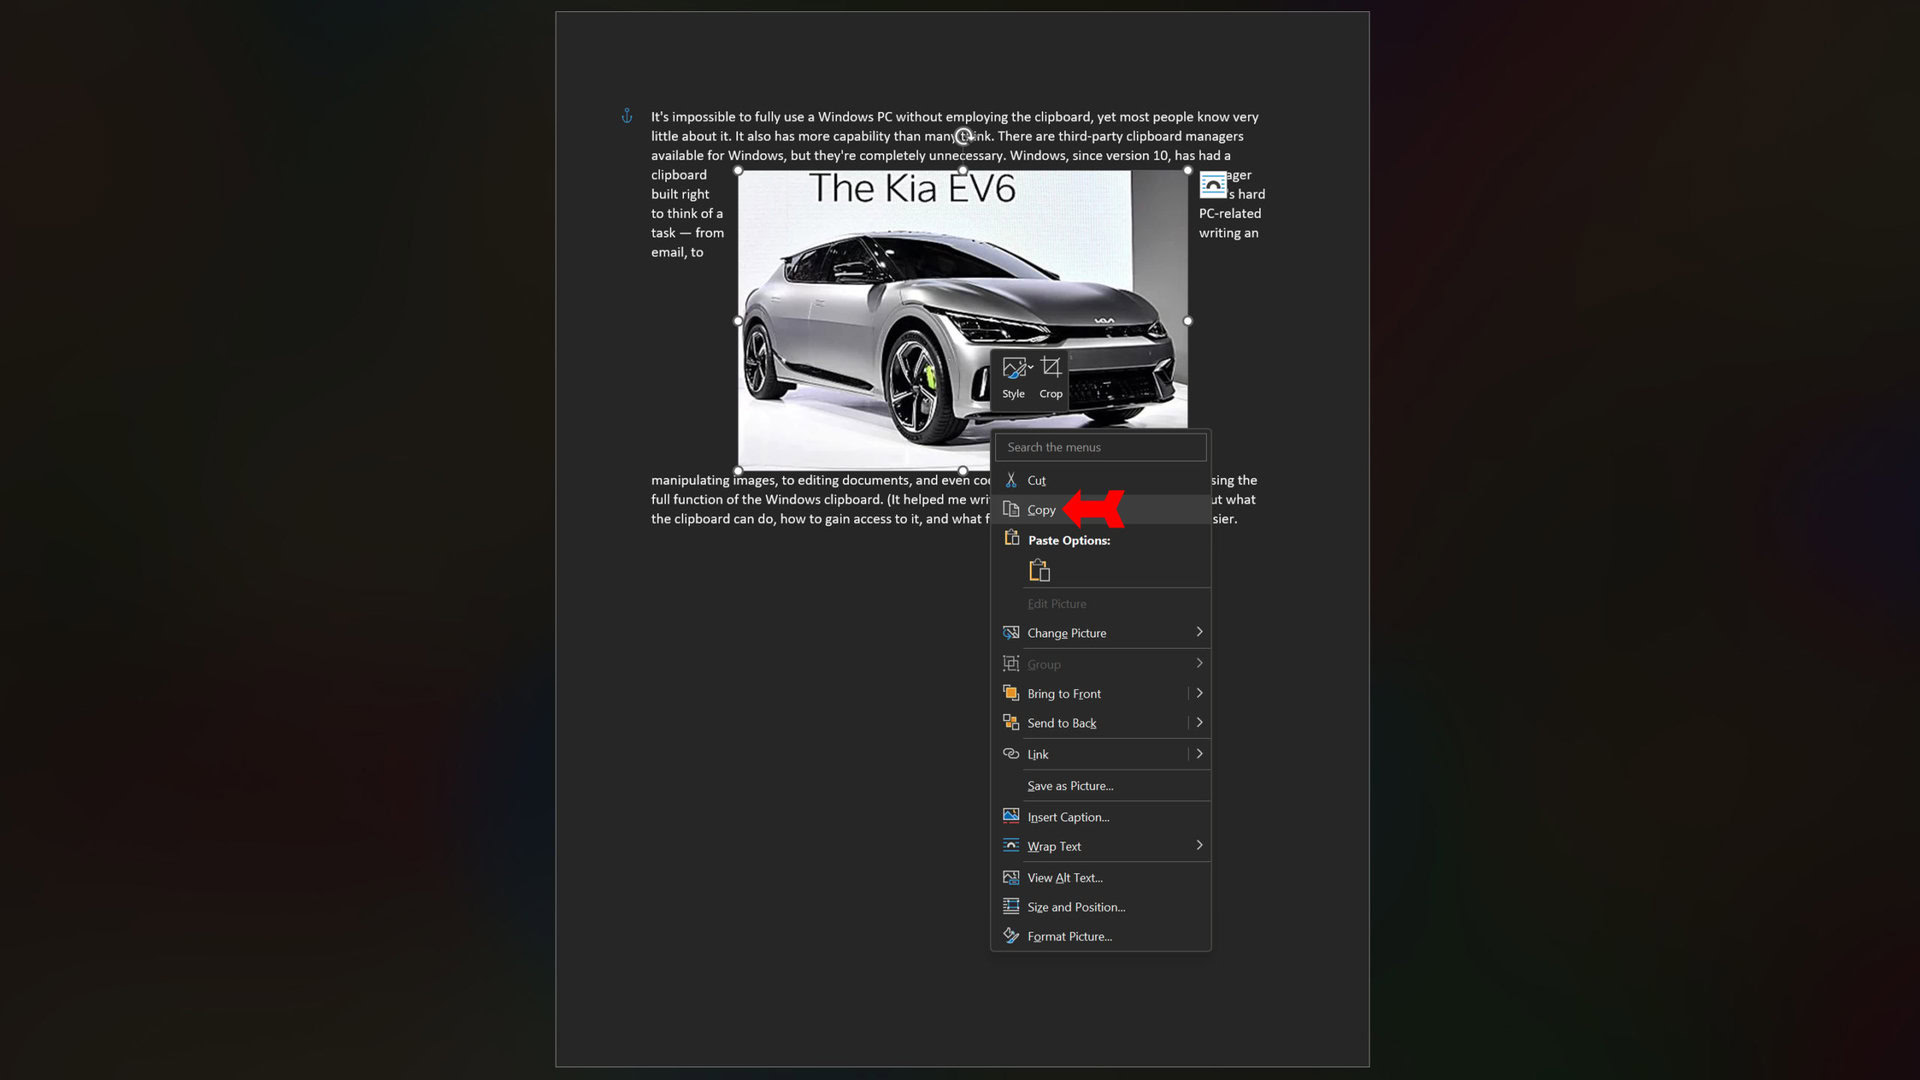This screenshot has width=1920, height=1080.
Task: Expand the Wrap Text submenu
Action: [1199, 844]
